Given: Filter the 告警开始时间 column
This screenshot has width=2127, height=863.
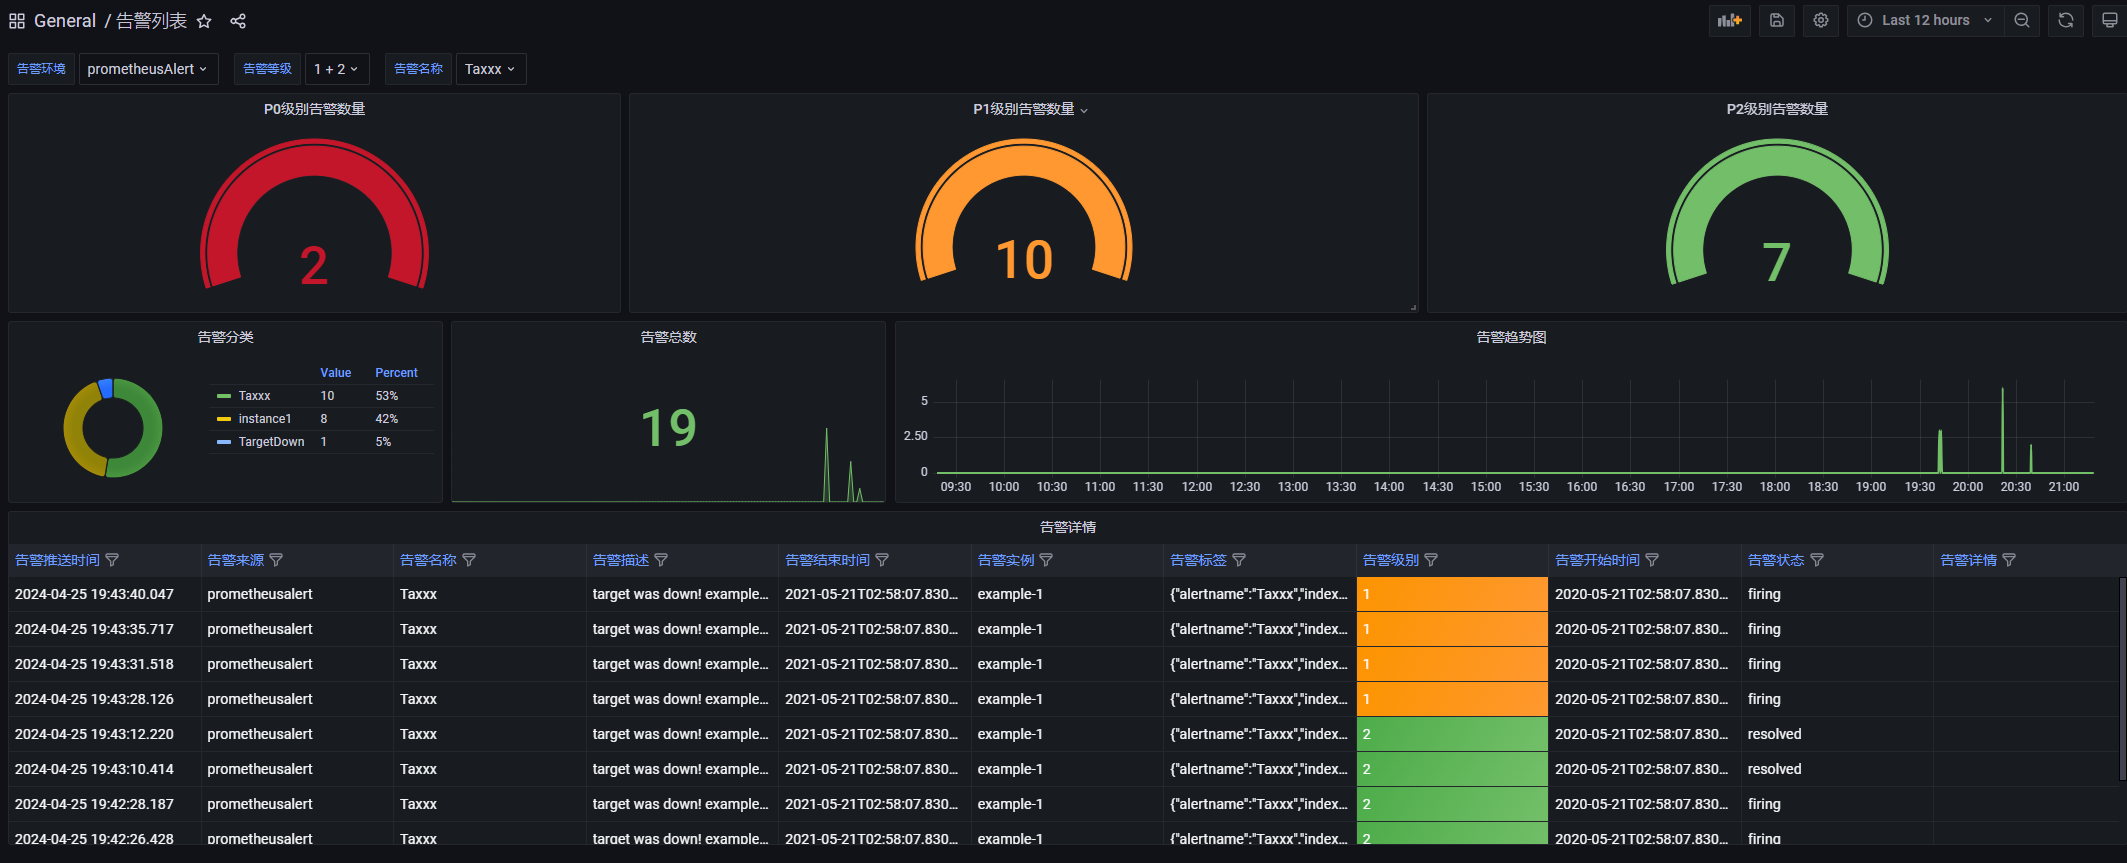Looking at the screenshot, I should [1652, 560].
